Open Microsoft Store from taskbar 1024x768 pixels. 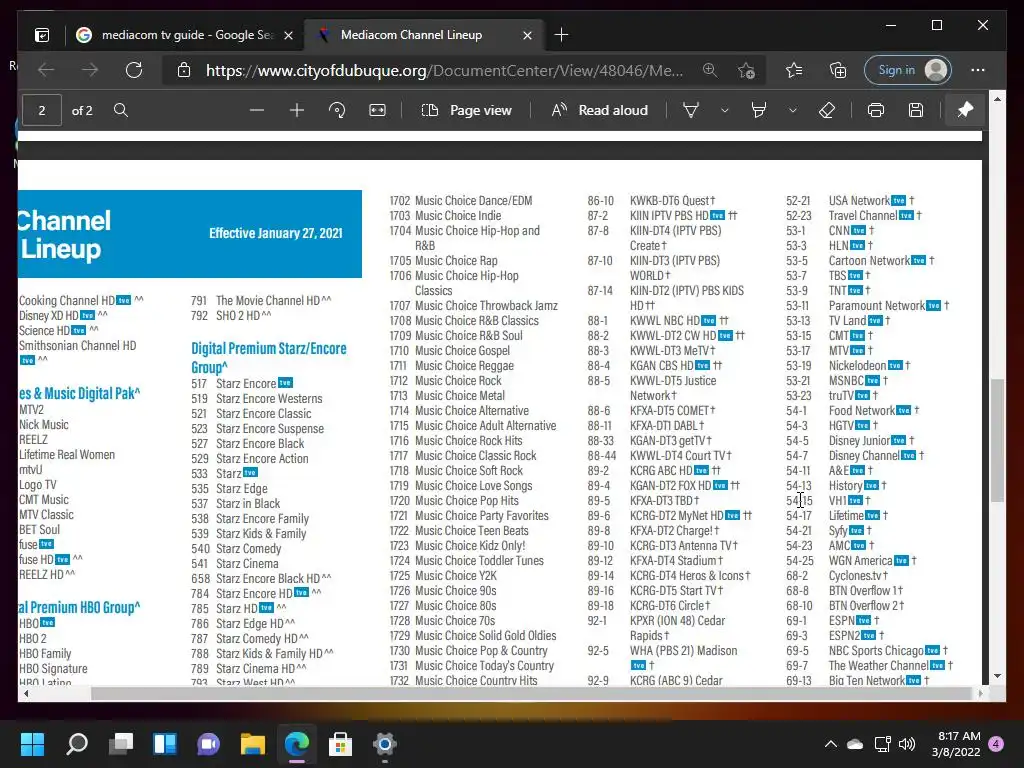tap(340, 744)
